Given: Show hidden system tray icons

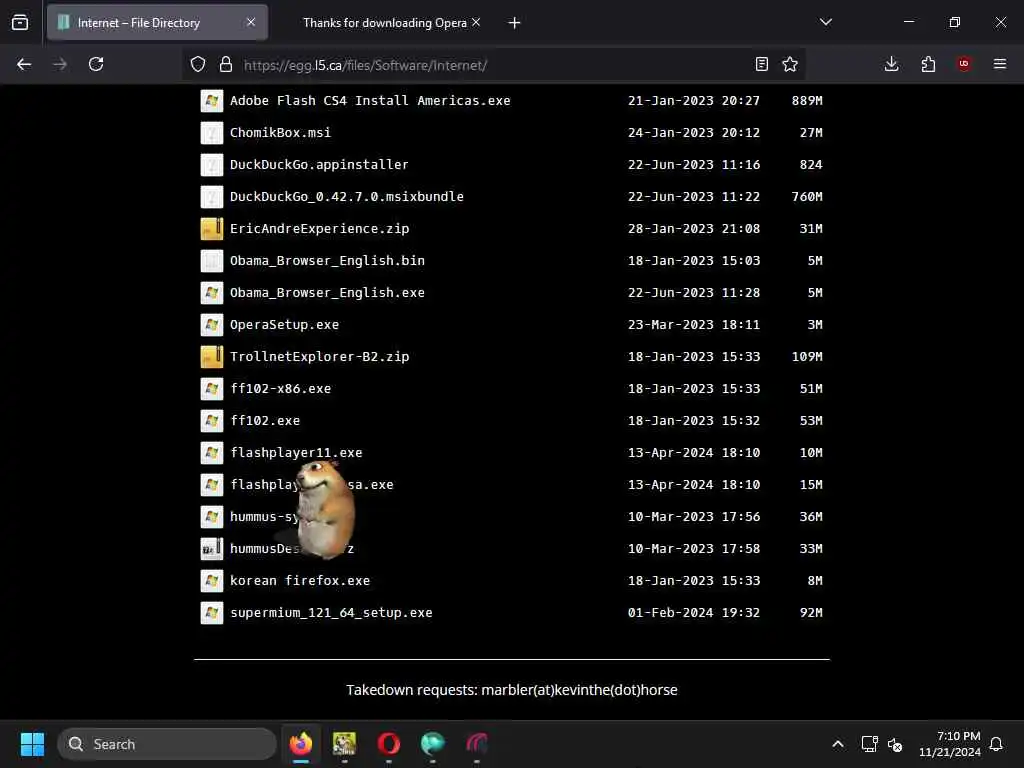Looking at the screenshot, I should pos(838,744).
